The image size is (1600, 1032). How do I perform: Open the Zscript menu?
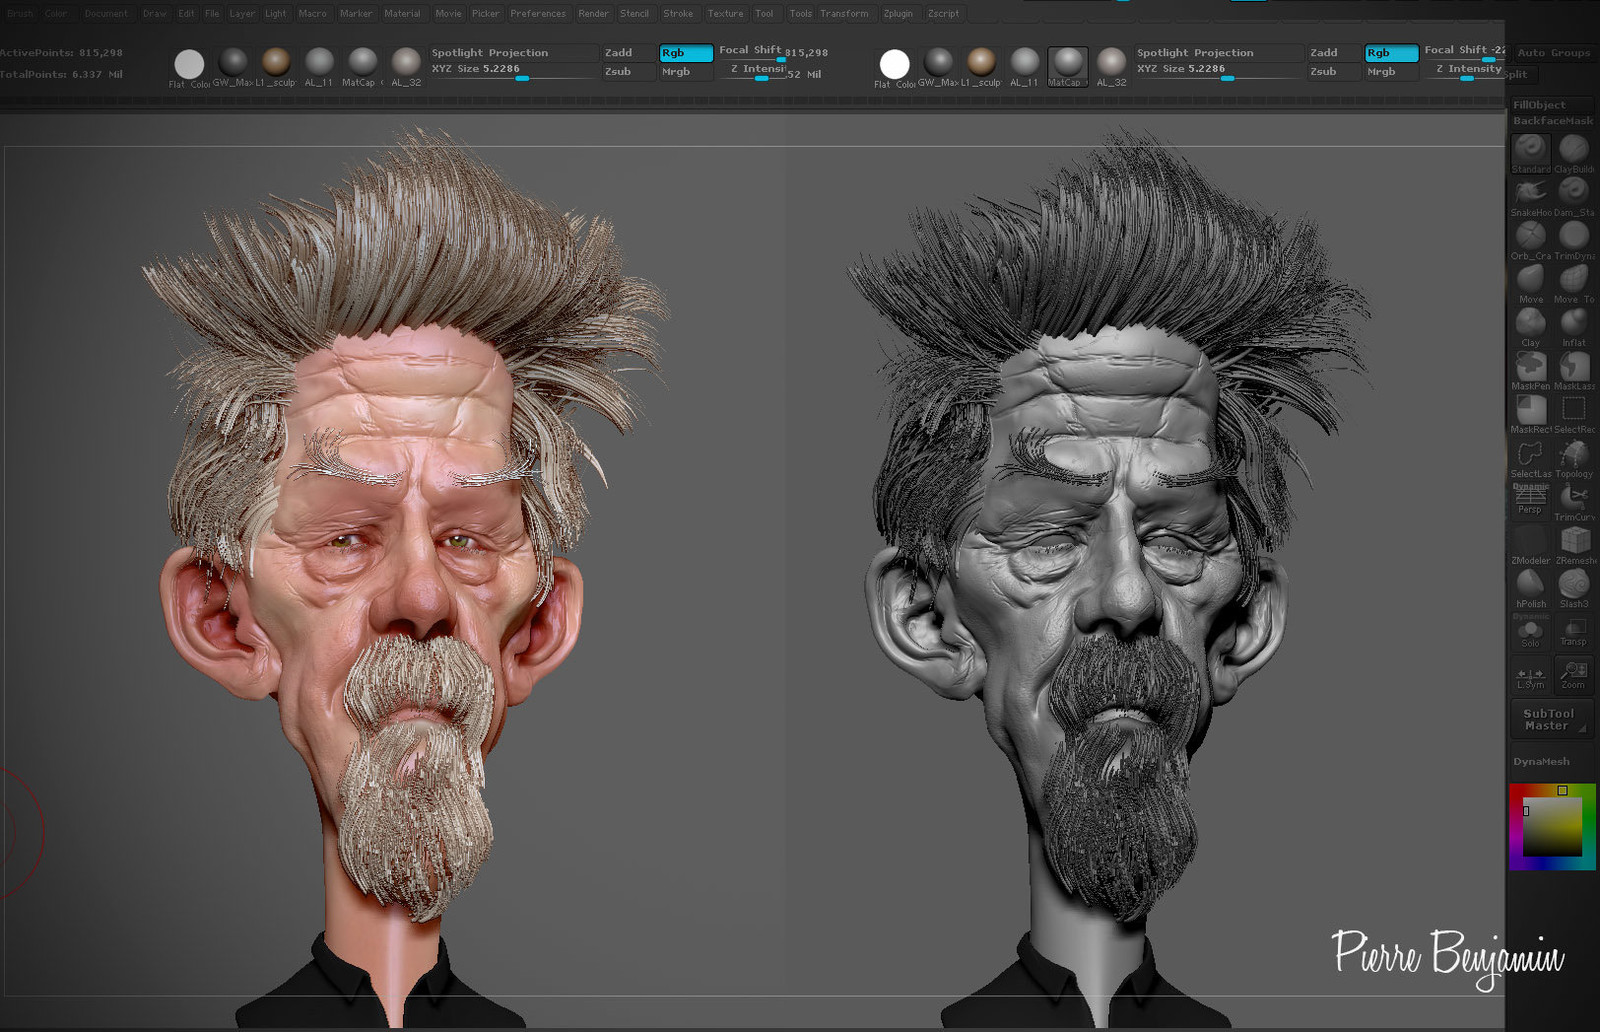tap(943, 14)
